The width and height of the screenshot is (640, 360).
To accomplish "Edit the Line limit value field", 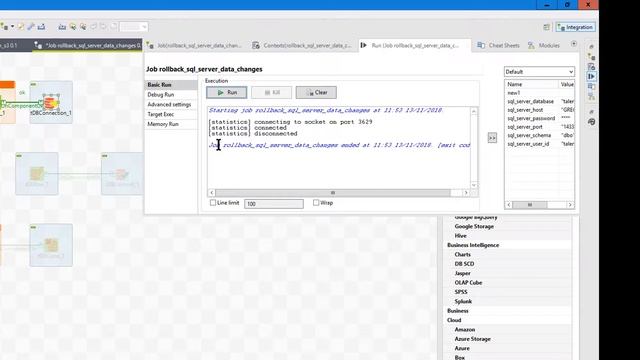I will point(274,204).
